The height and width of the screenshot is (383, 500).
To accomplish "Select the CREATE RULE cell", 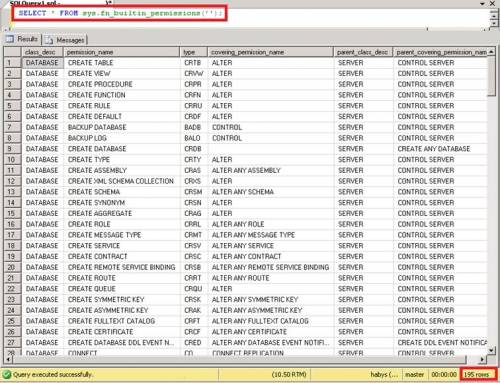I will tap(122, 106).
